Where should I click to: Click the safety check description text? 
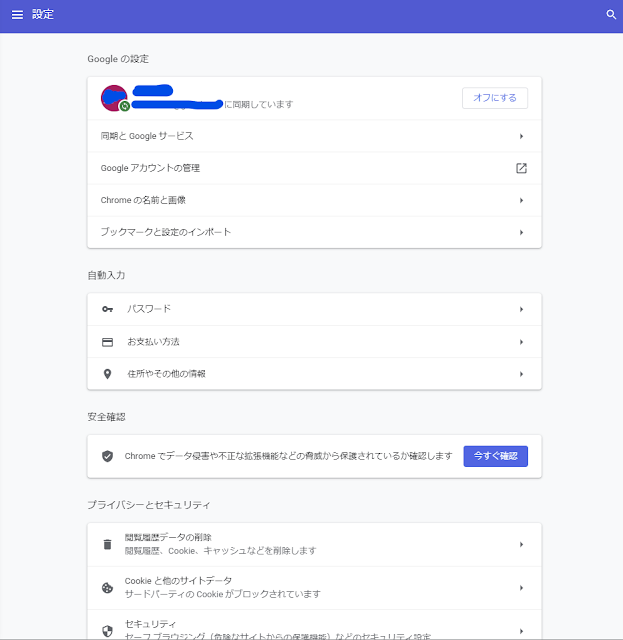point(288,456)
